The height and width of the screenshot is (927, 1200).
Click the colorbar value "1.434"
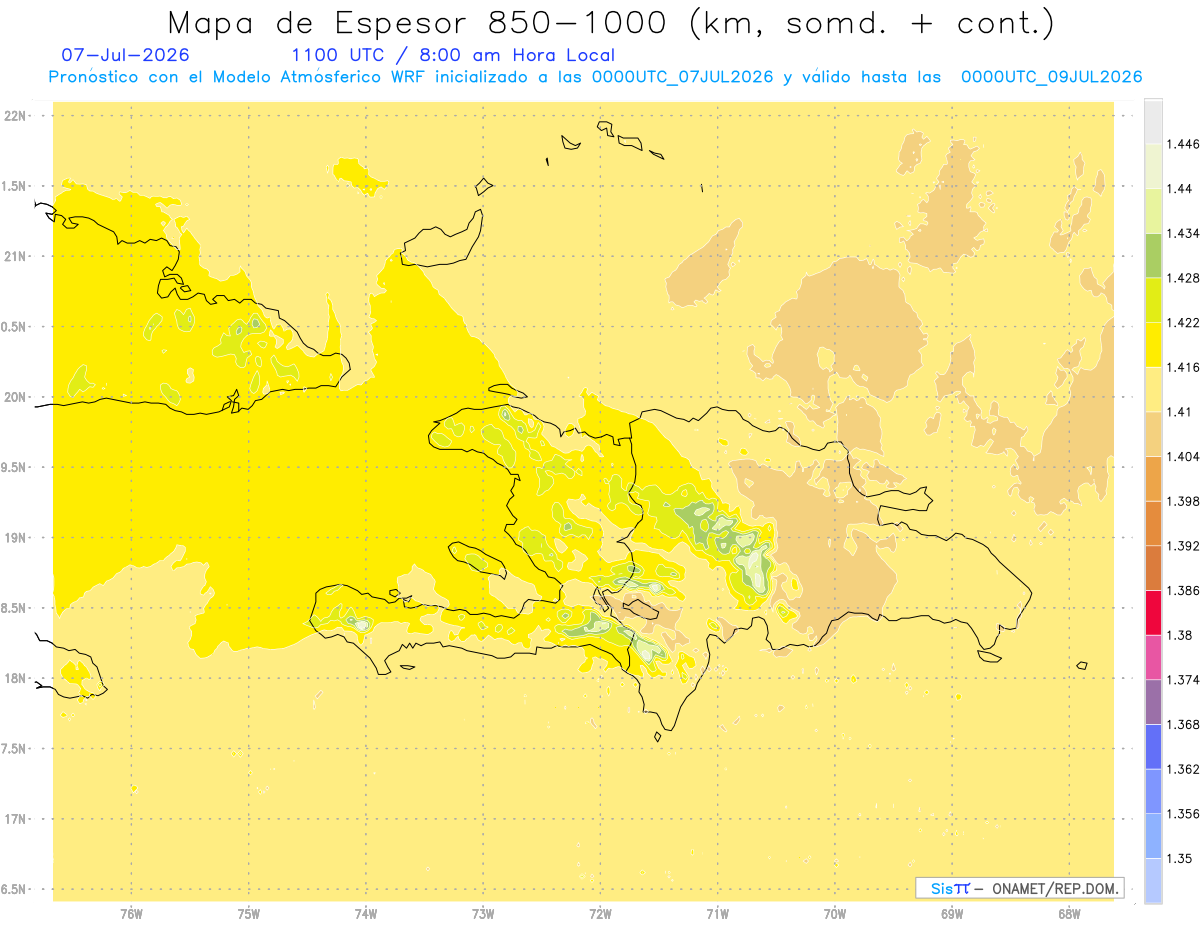[1183, 234]
